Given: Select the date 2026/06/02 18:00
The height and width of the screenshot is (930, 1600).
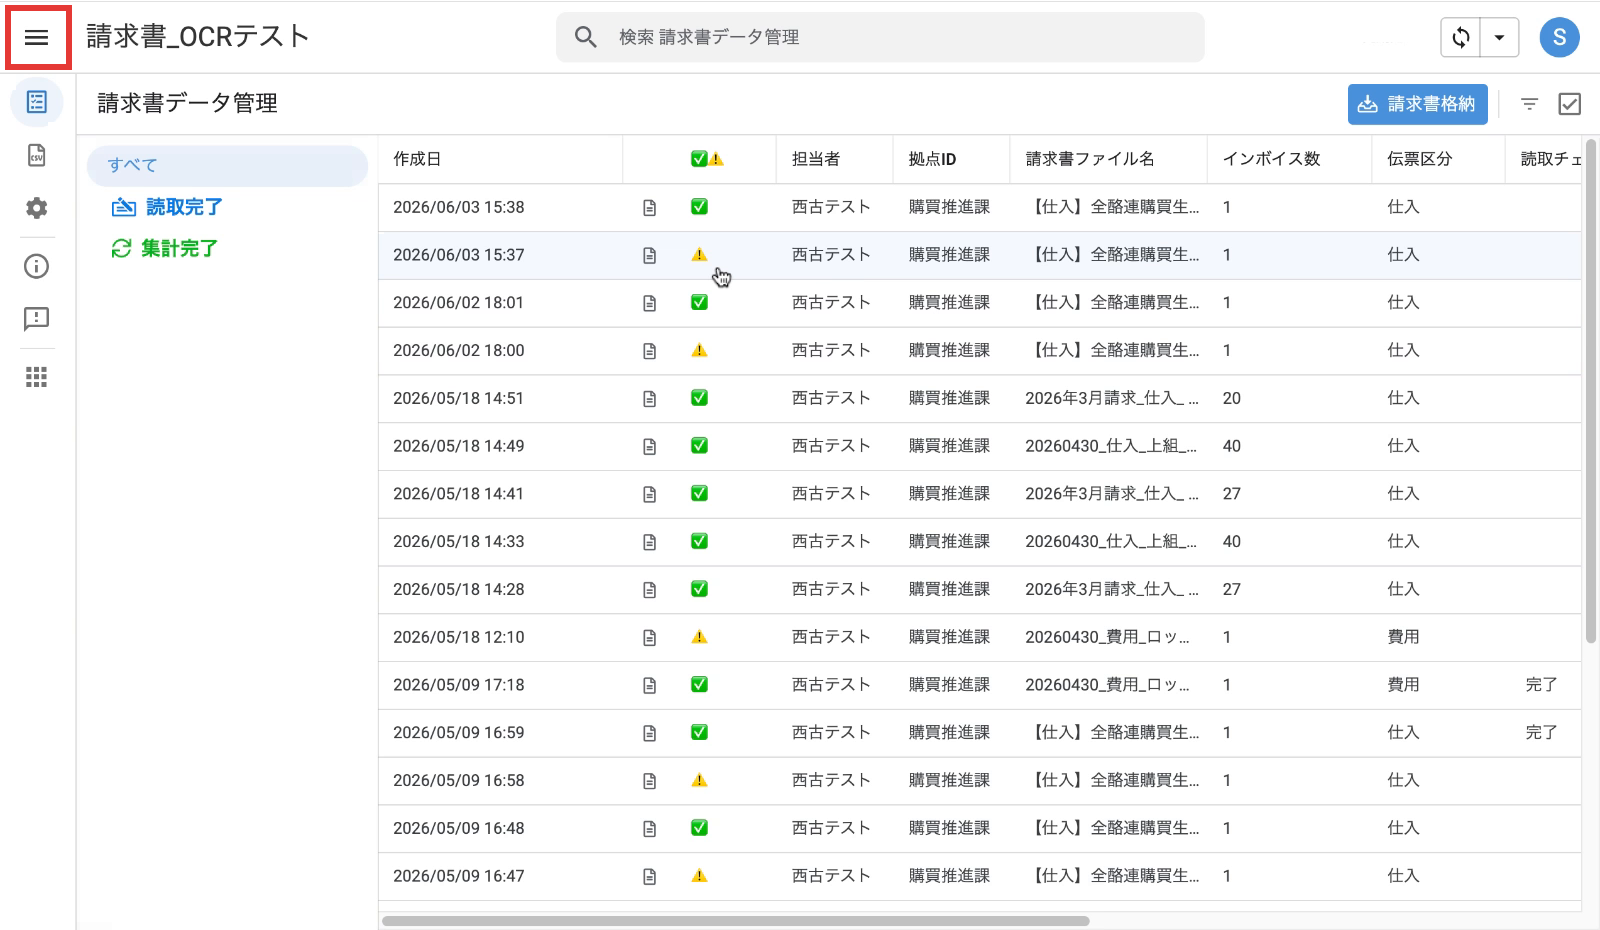Looking at the screenshot, I should coord(459,351).
